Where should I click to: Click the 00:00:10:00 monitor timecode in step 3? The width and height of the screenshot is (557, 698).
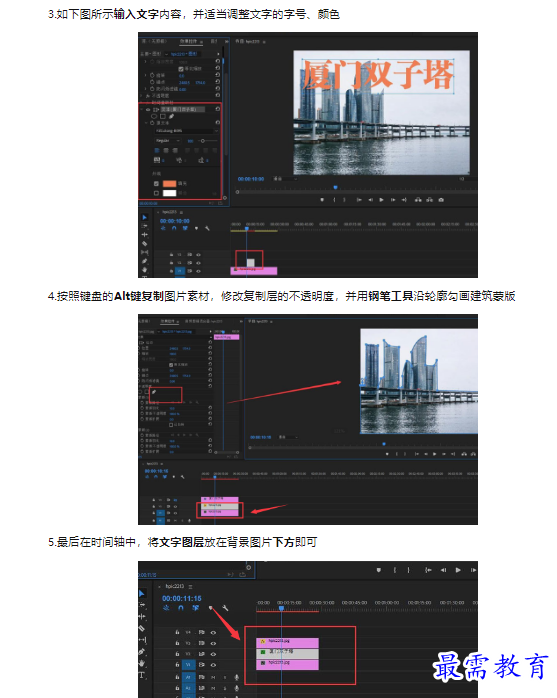[251, 179]
